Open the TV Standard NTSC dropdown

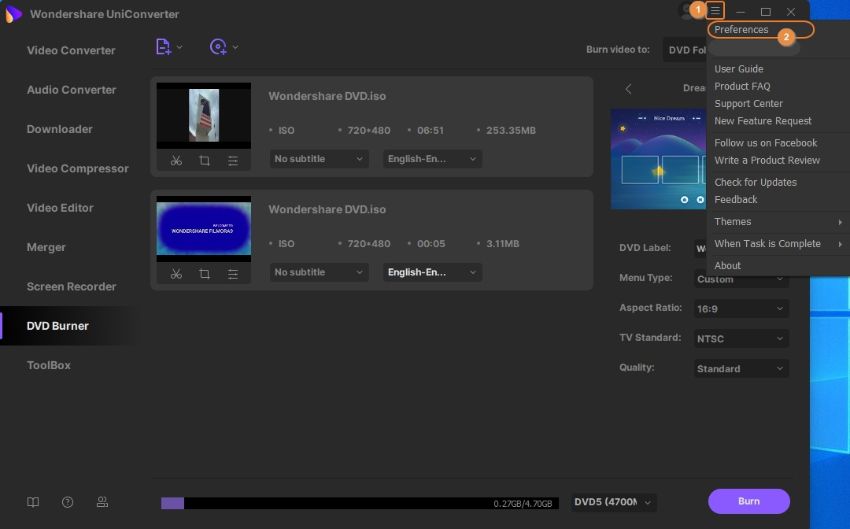click(x=741, y=339)
